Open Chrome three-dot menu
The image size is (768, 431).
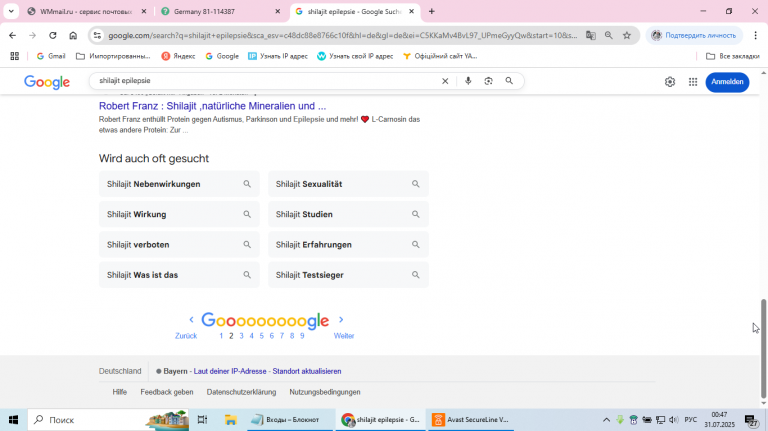pos(755,35)
